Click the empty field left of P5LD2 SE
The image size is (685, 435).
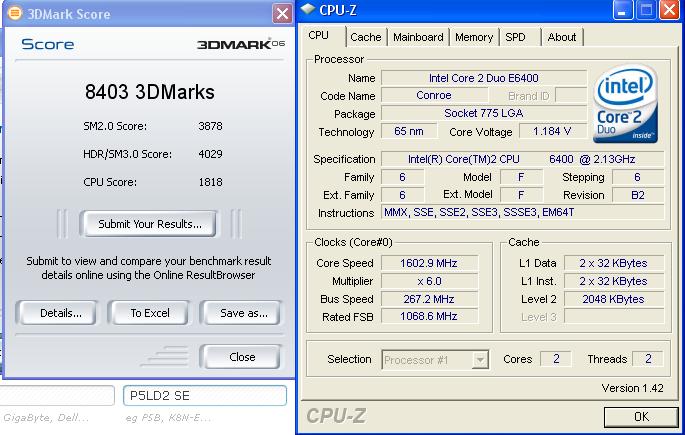click(x=57, y=396)
